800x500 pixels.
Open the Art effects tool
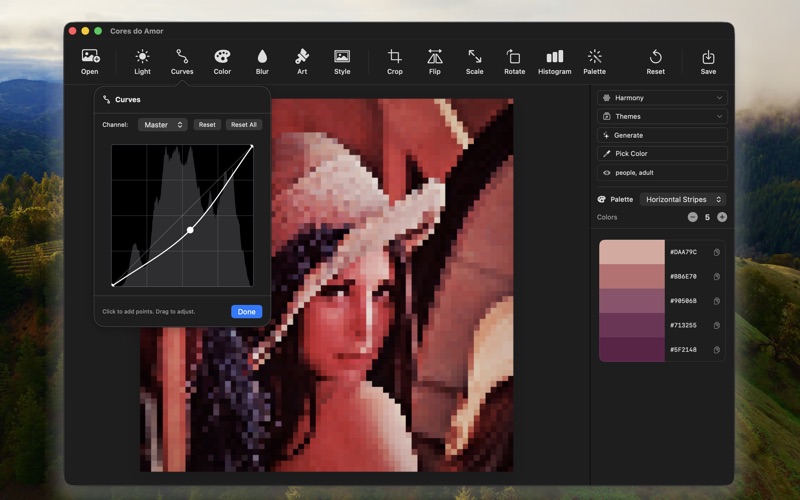point(302,62)
